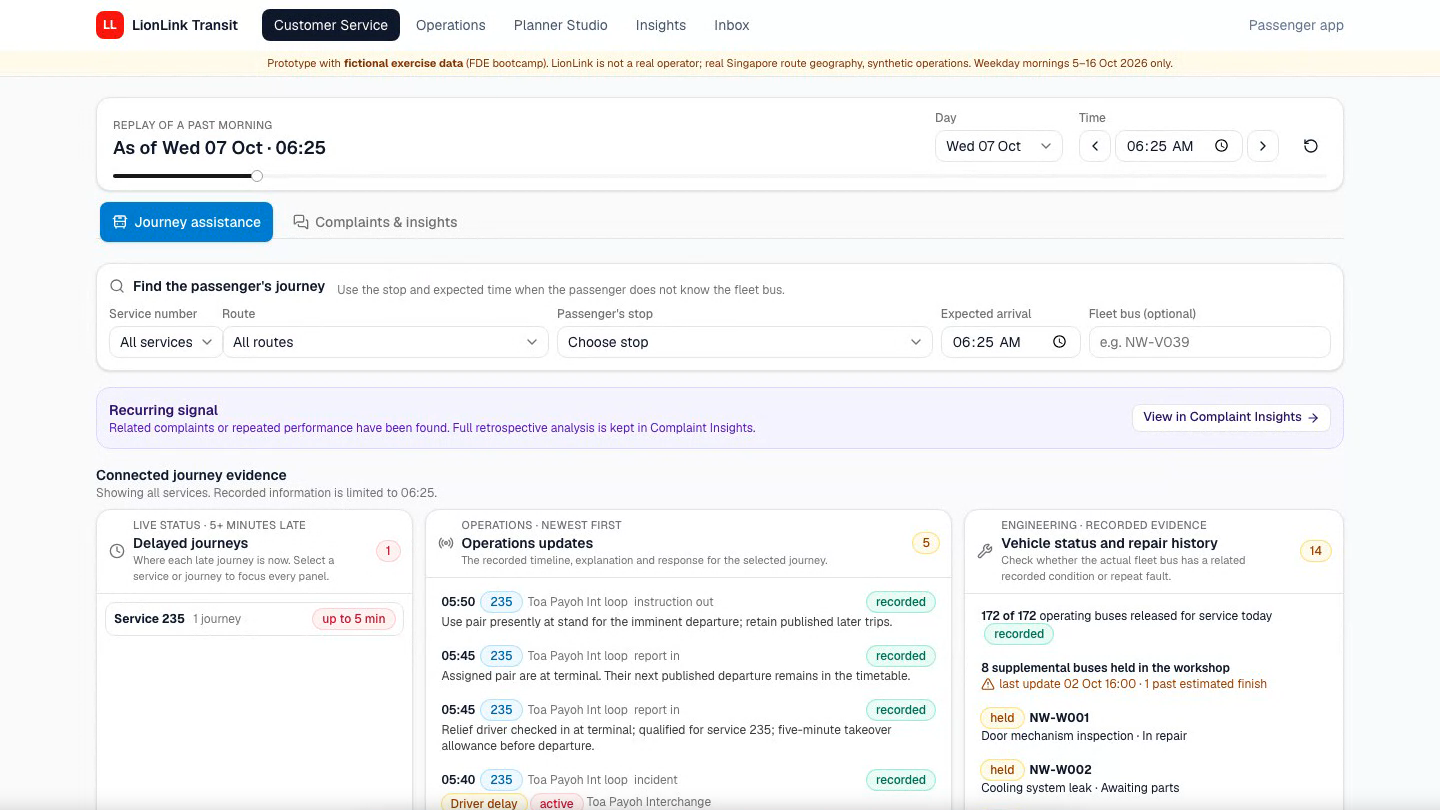Screen dimensions: 1440x810
Task: Click the warning triangle beside last update 02 Oct
Action: coord(988,685)
